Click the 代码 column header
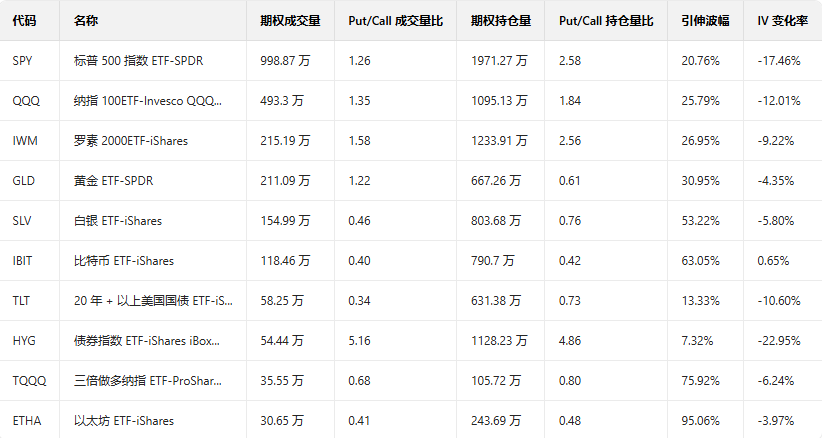Viewport: 822px width, 438px height. coord(22,20)
